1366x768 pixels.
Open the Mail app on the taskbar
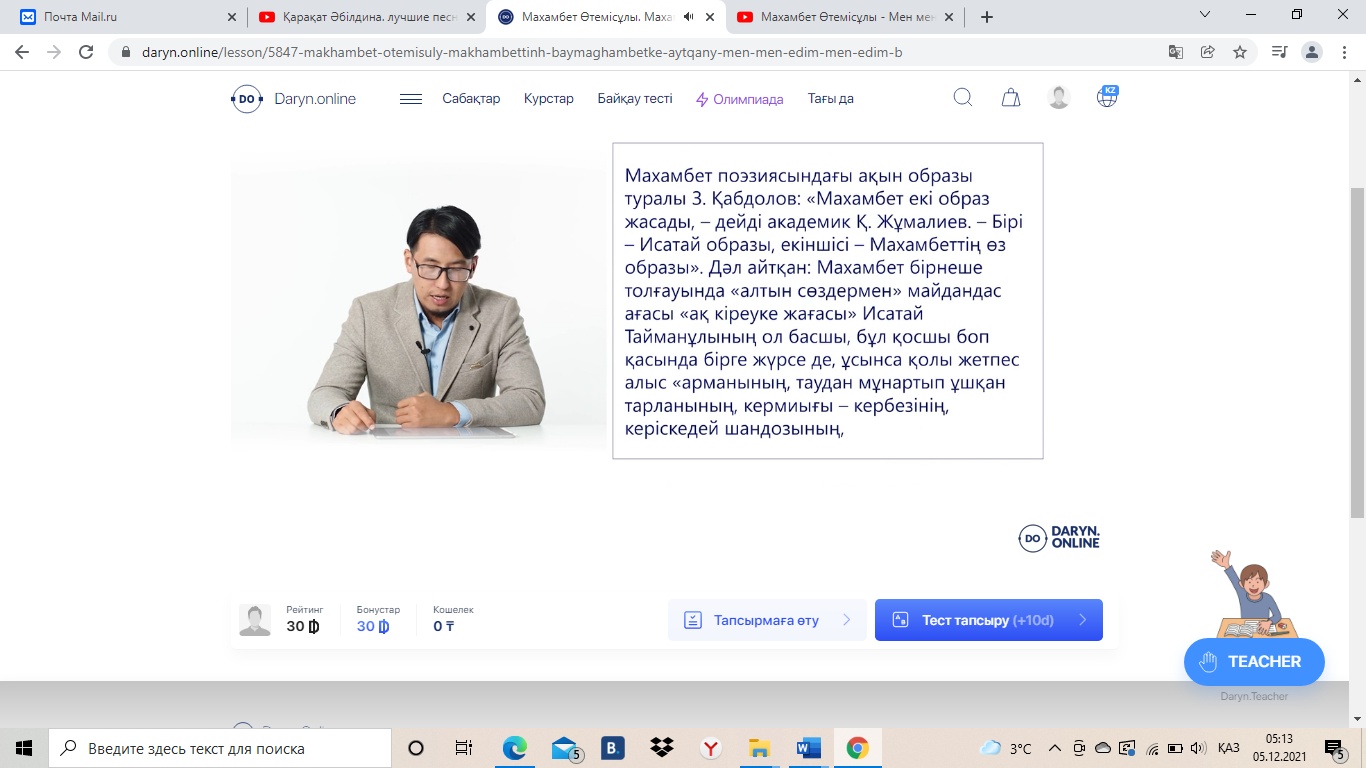pyautogui.click(x=565, y=748)
